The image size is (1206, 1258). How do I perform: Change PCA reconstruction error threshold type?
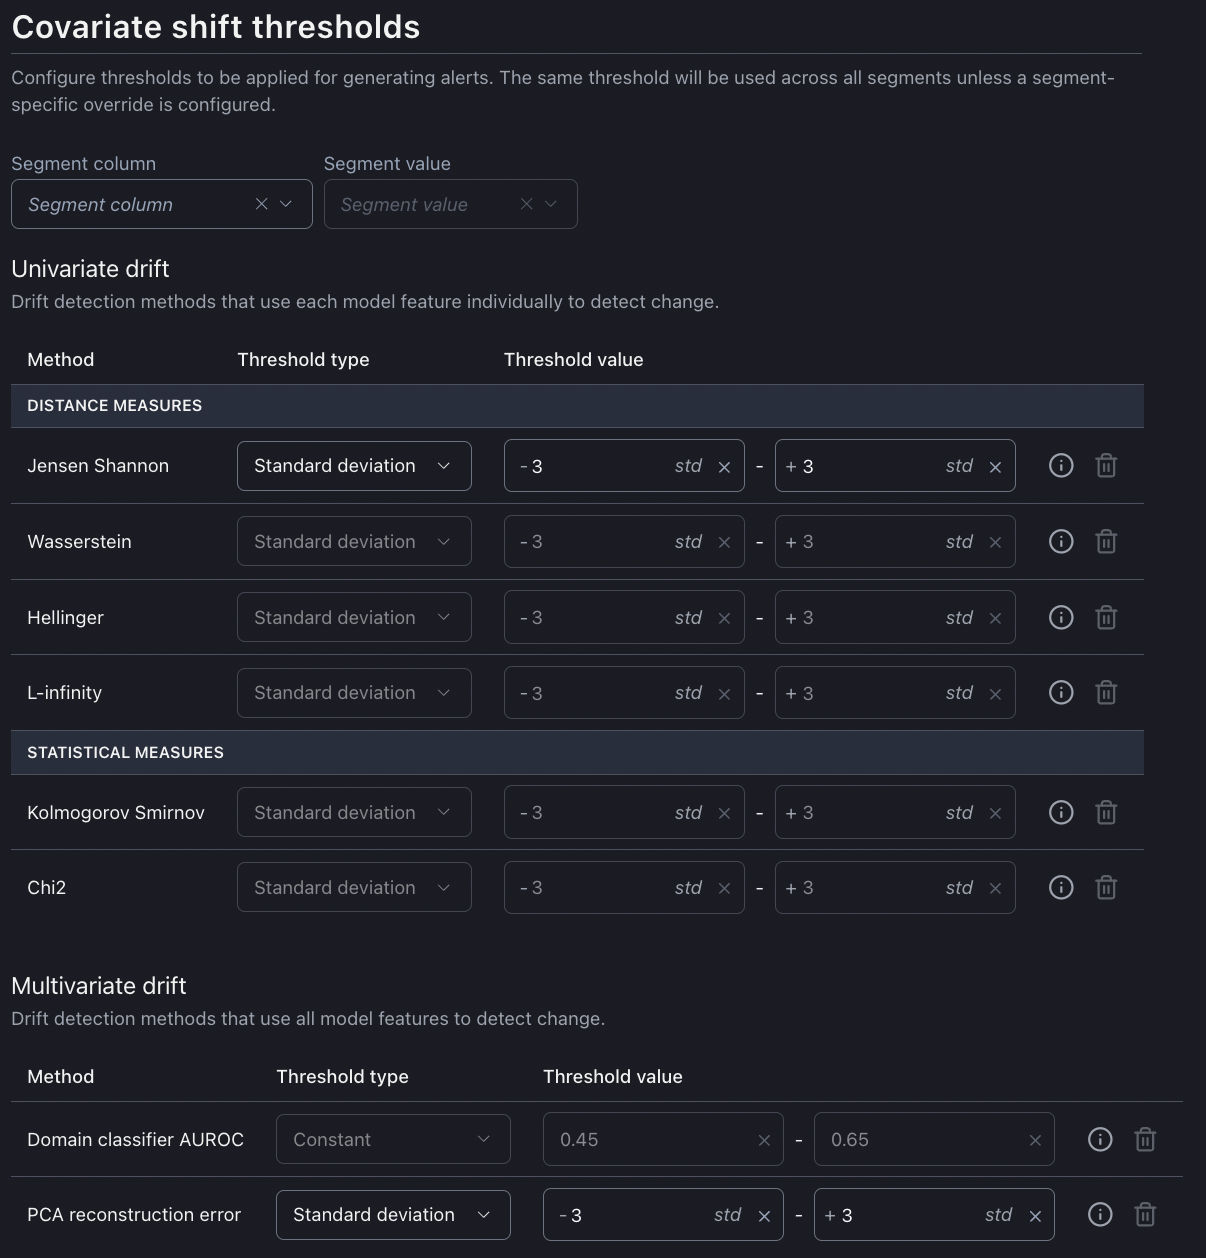click(393, 1215)
